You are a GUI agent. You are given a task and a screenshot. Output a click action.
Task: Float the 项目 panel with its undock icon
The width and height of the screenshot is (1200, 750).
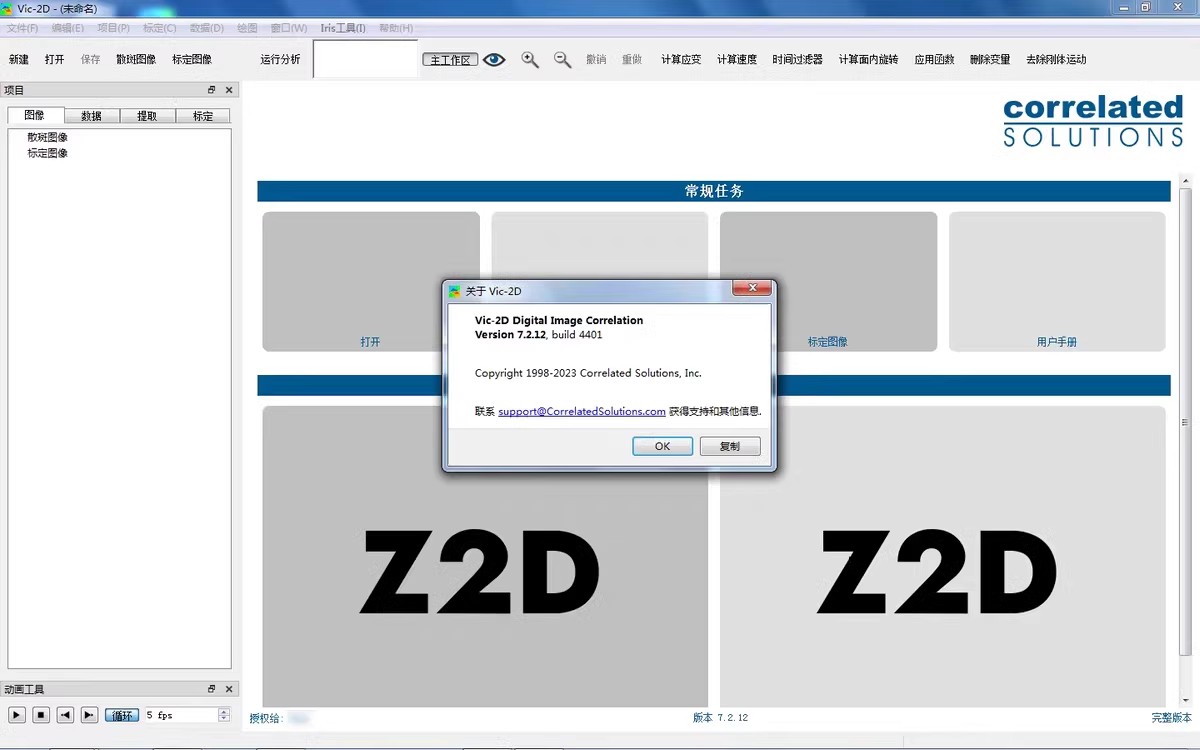point(212,90)
